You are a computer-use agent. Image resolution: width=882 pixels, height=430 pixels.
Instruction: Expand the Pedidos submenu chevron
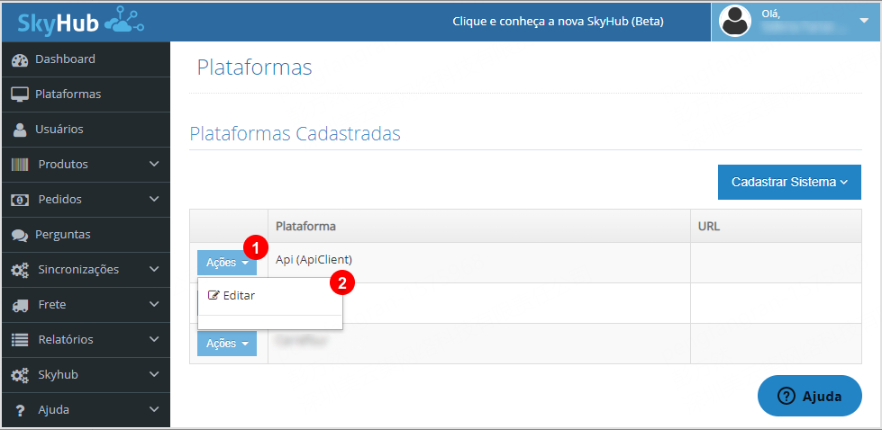(x=155, y=199)
